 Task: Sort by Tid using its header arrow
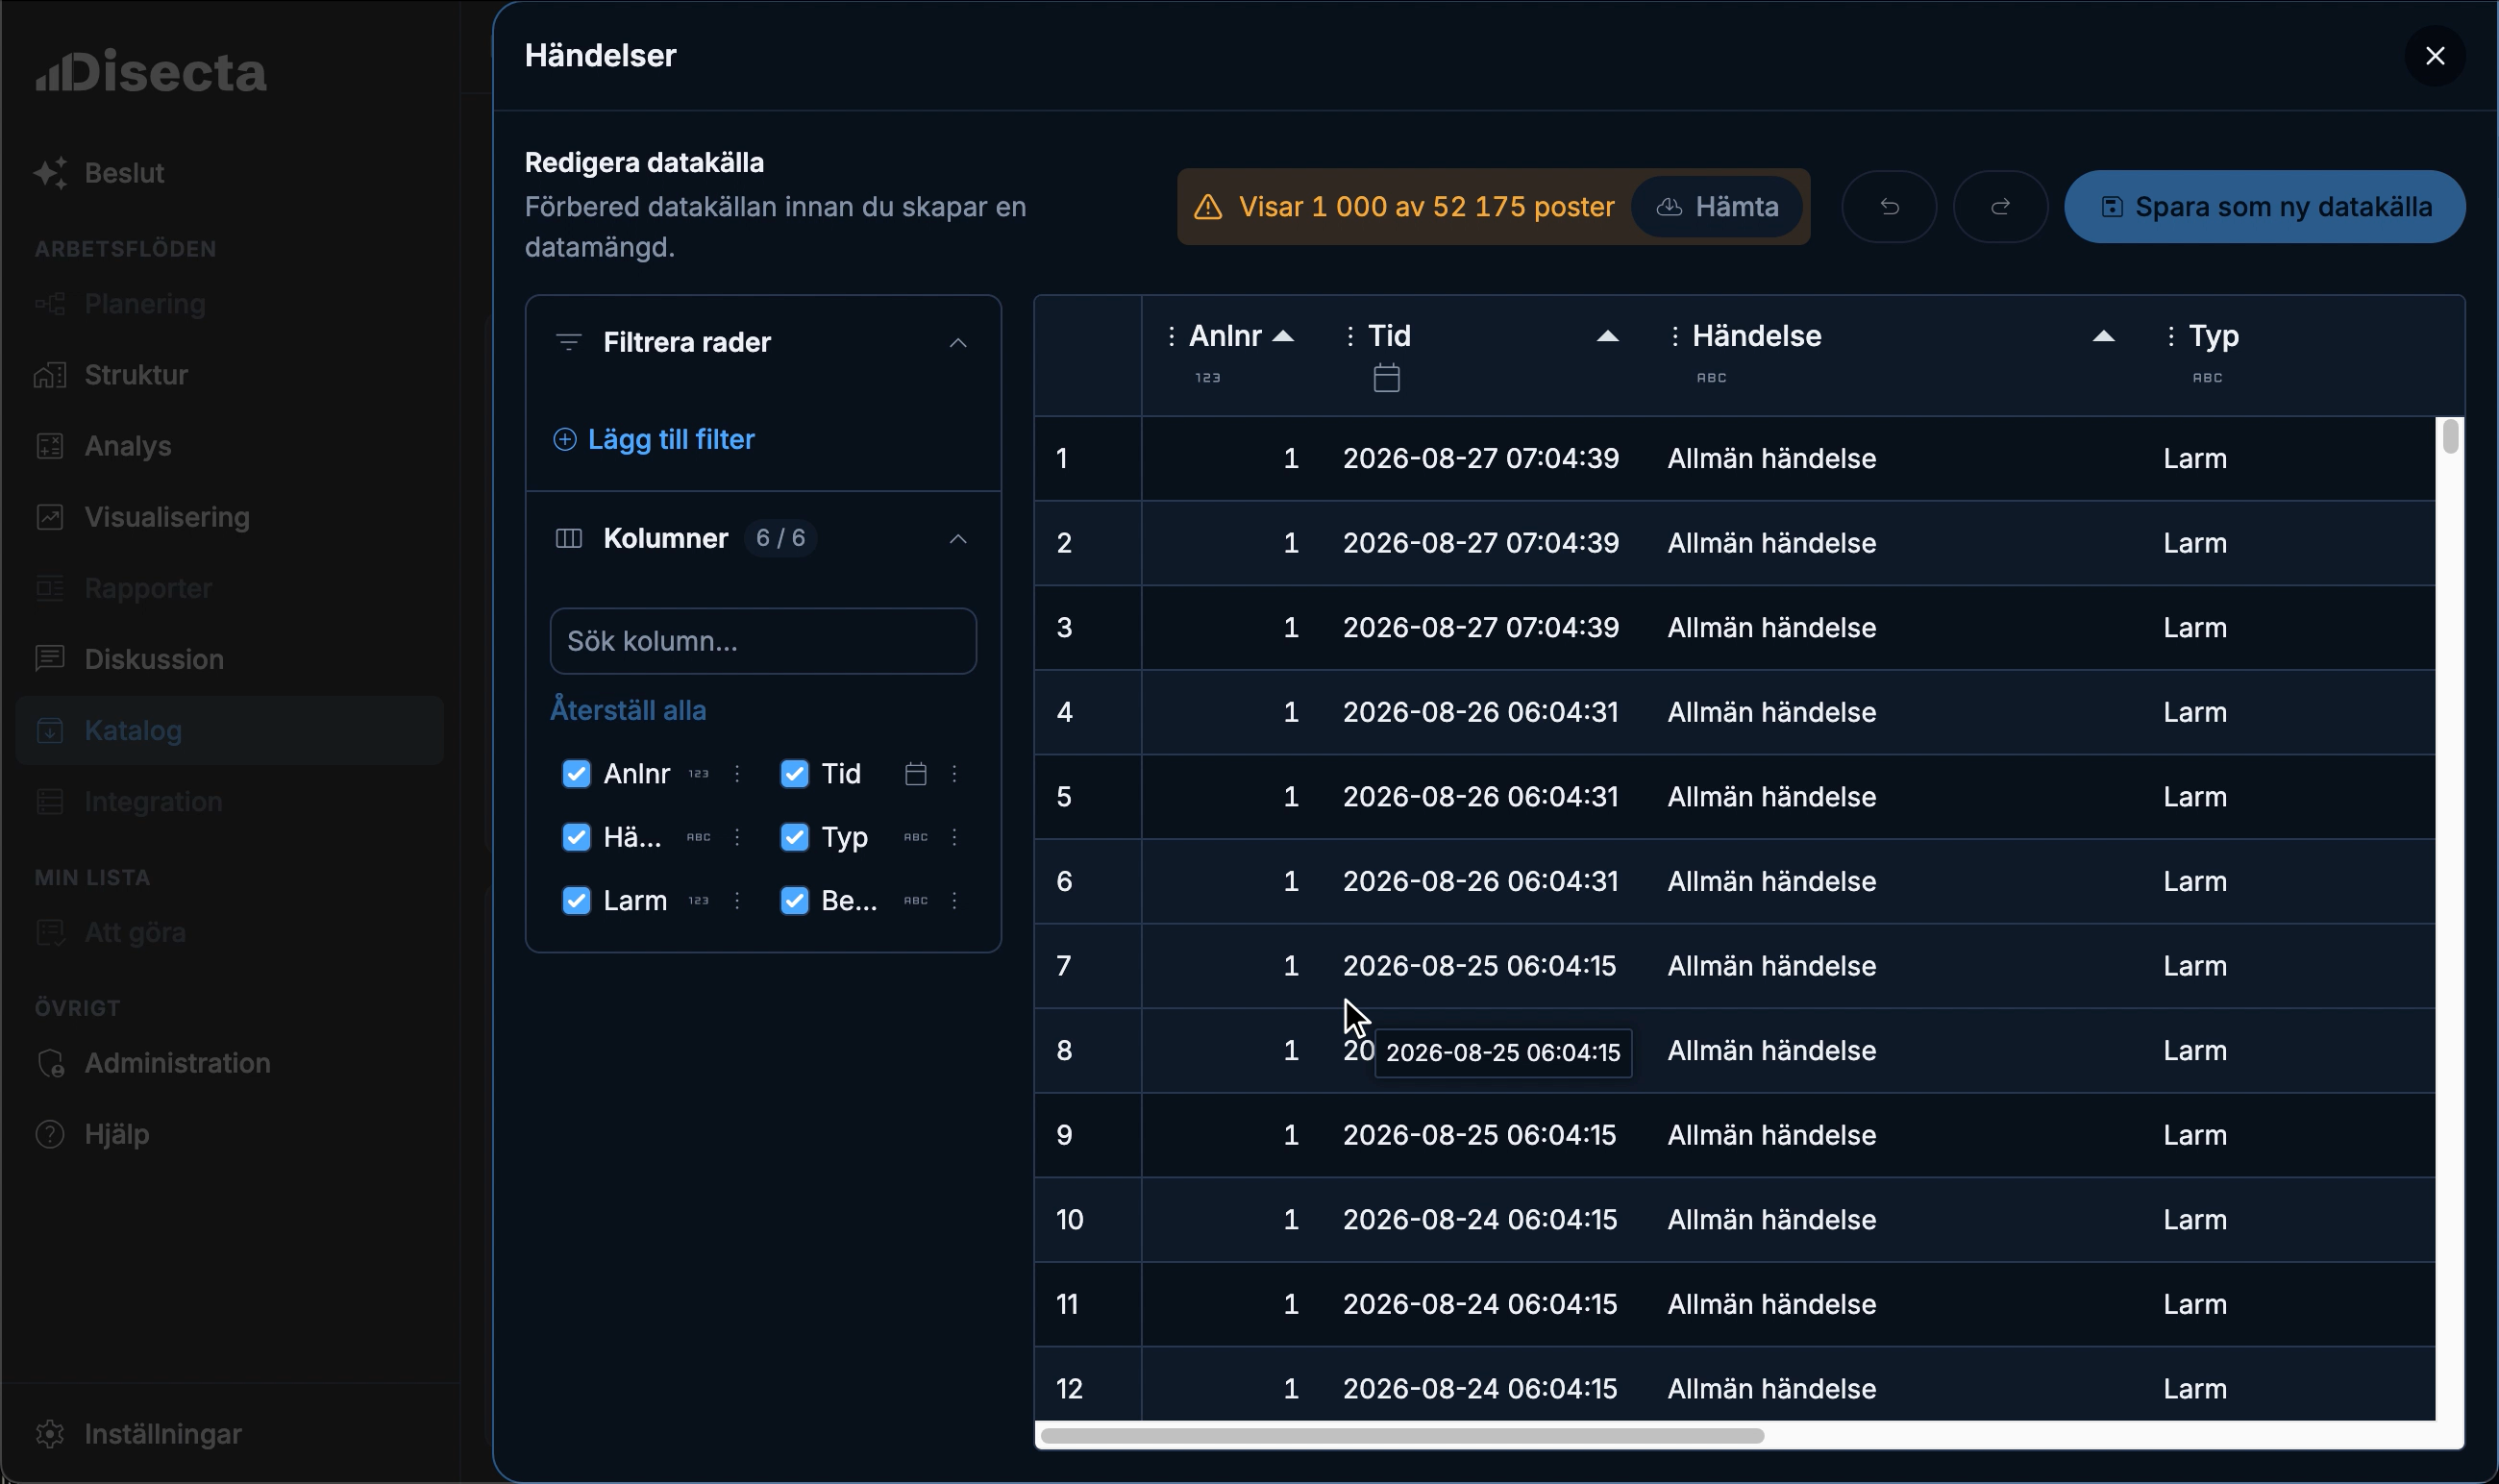tap(1607, 336)
